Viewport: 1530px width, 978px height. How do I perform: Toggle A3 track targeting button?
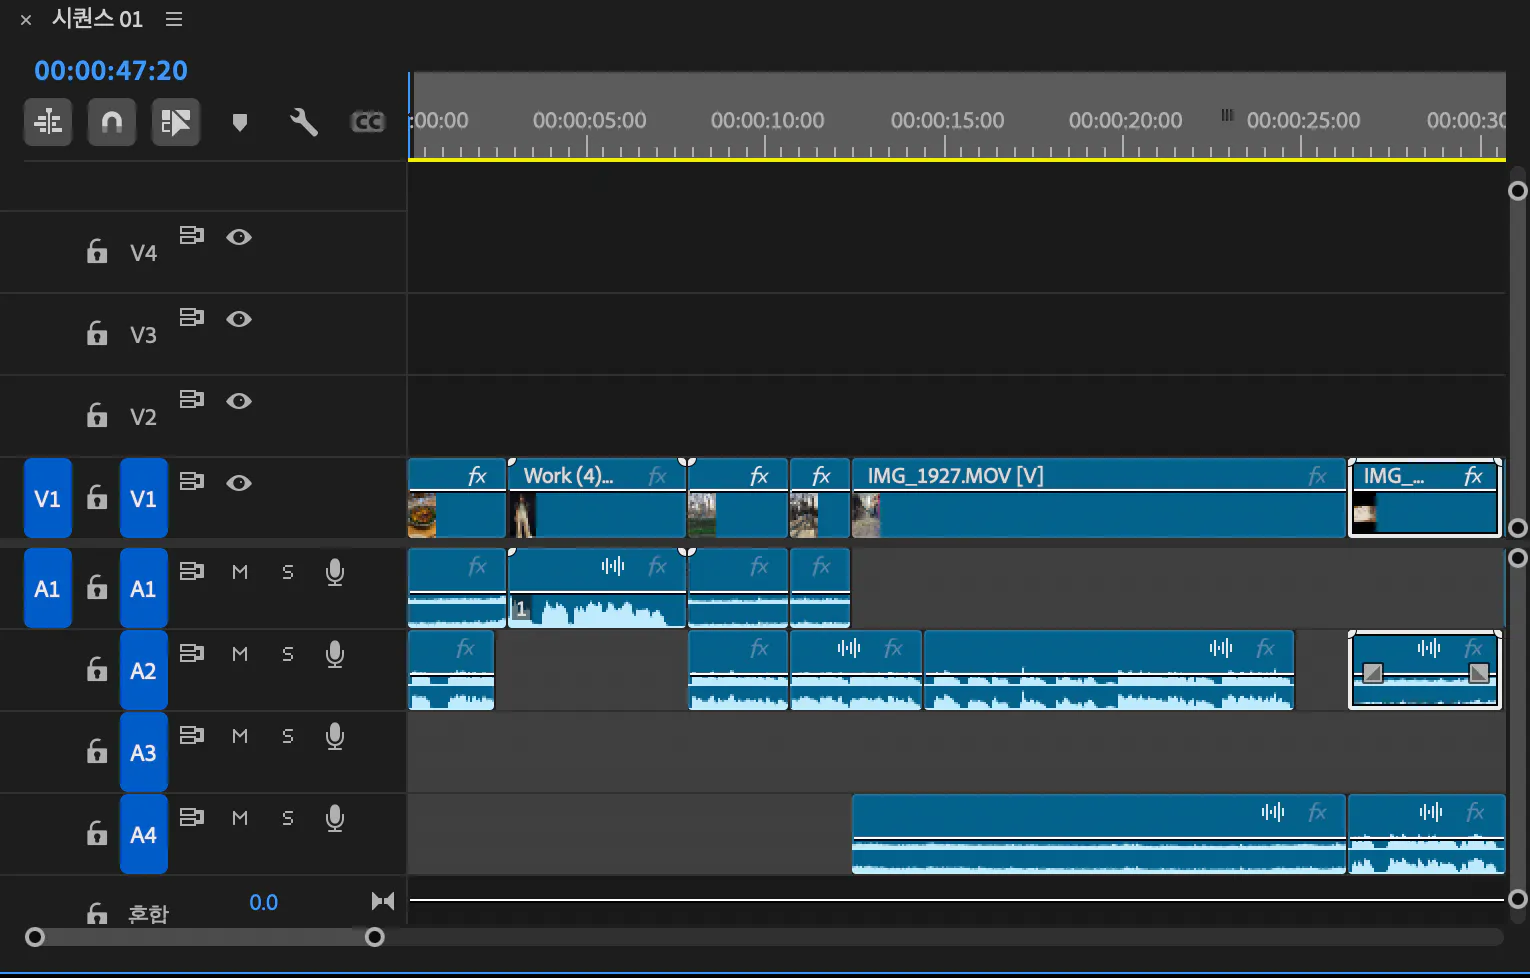tap(143, 753)
